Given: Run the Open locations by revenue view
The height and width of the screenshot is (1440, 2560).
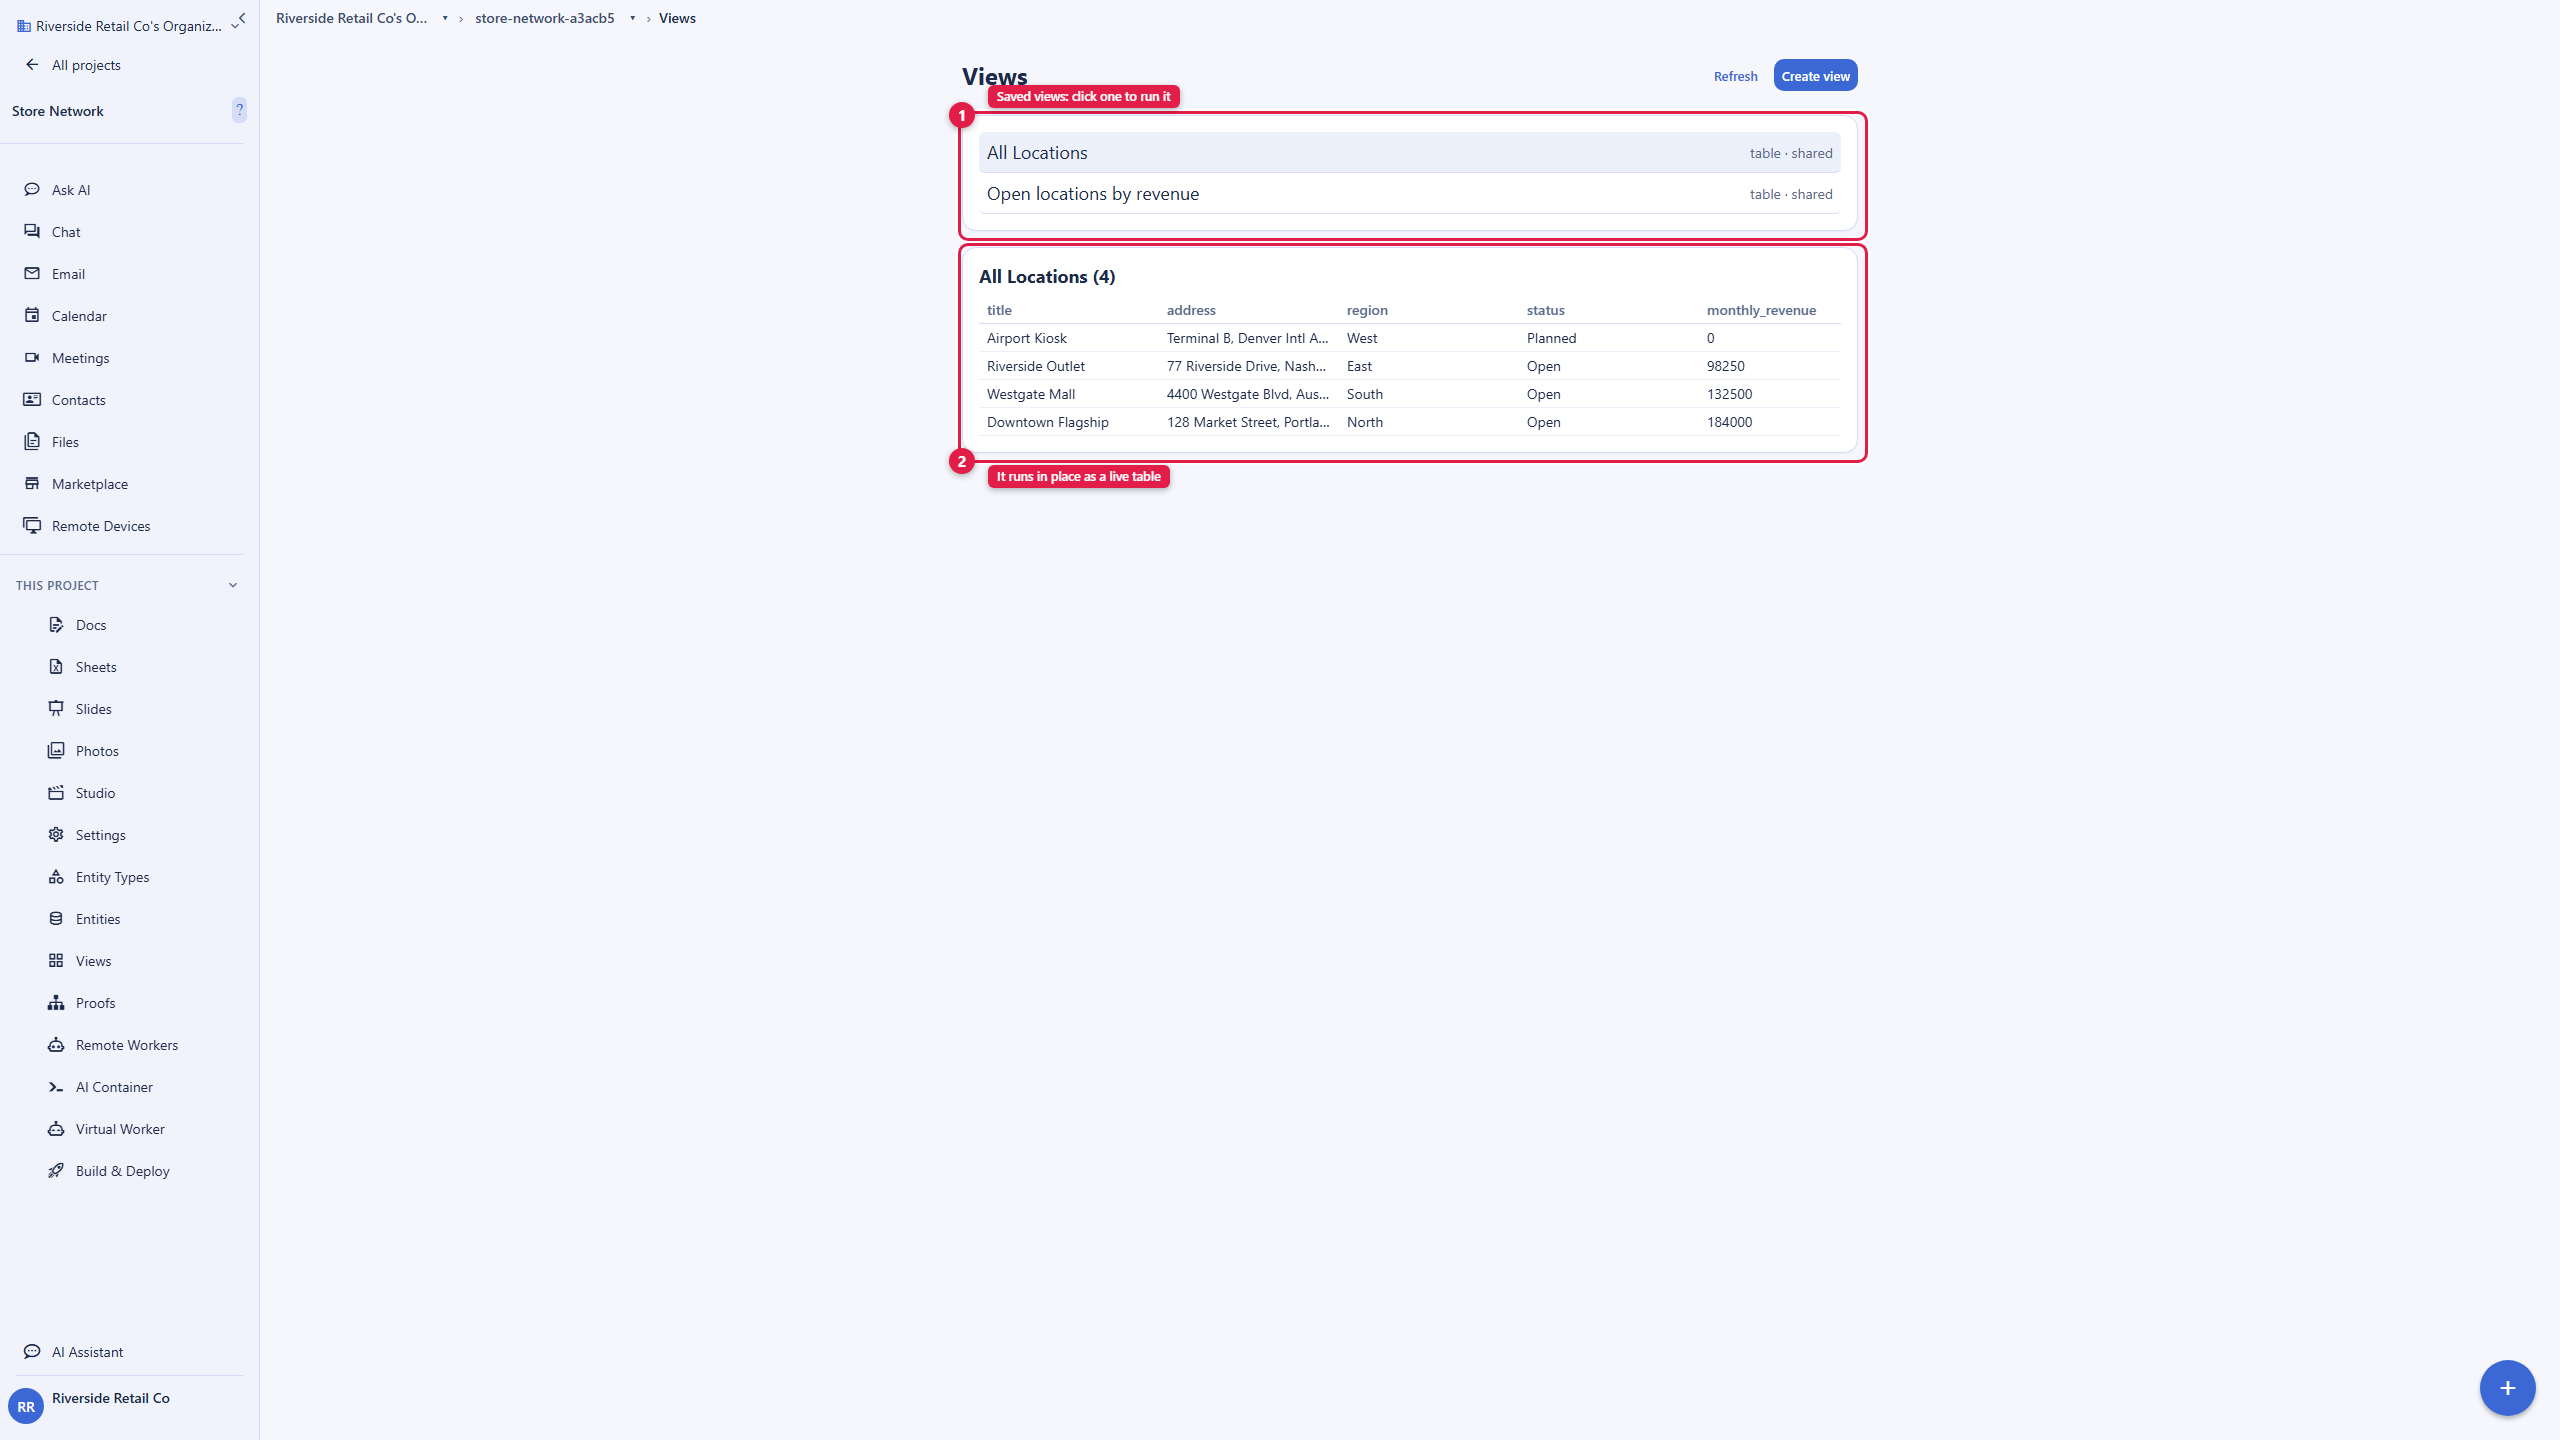Looking at the screenshot, I should point(1409,193).
